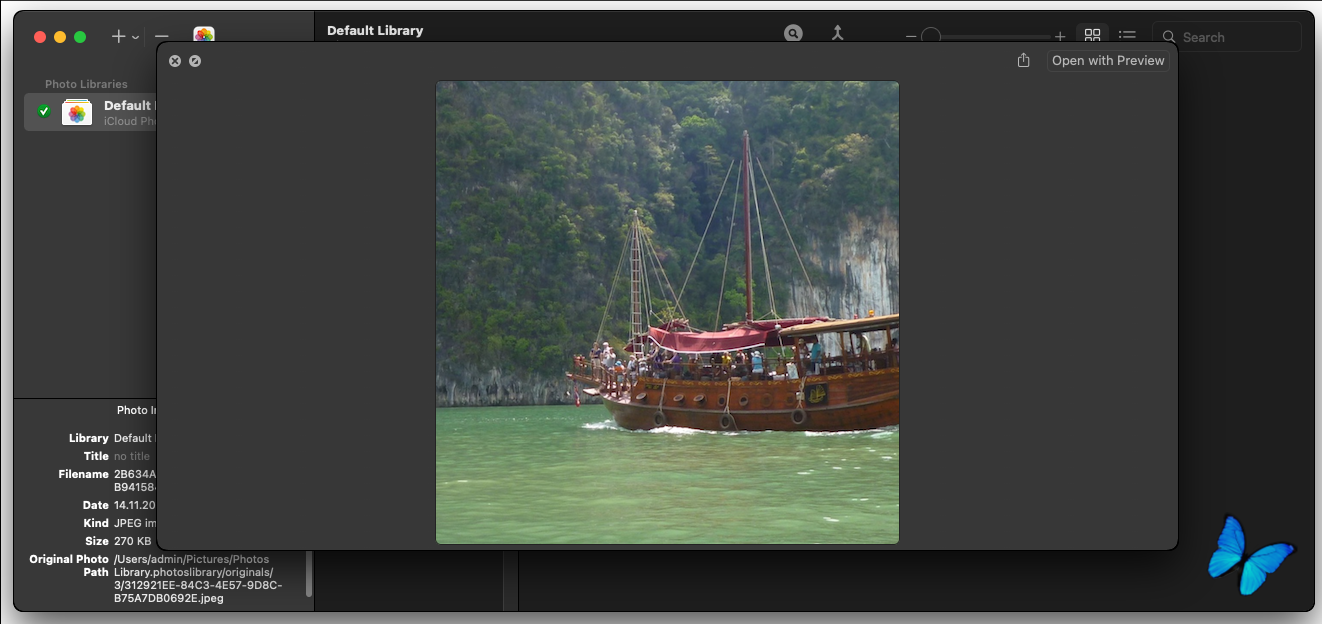Image resolution: width=1322 pixels, height=624 pixels.
Task: Switch to list view
Action: 1127,35
